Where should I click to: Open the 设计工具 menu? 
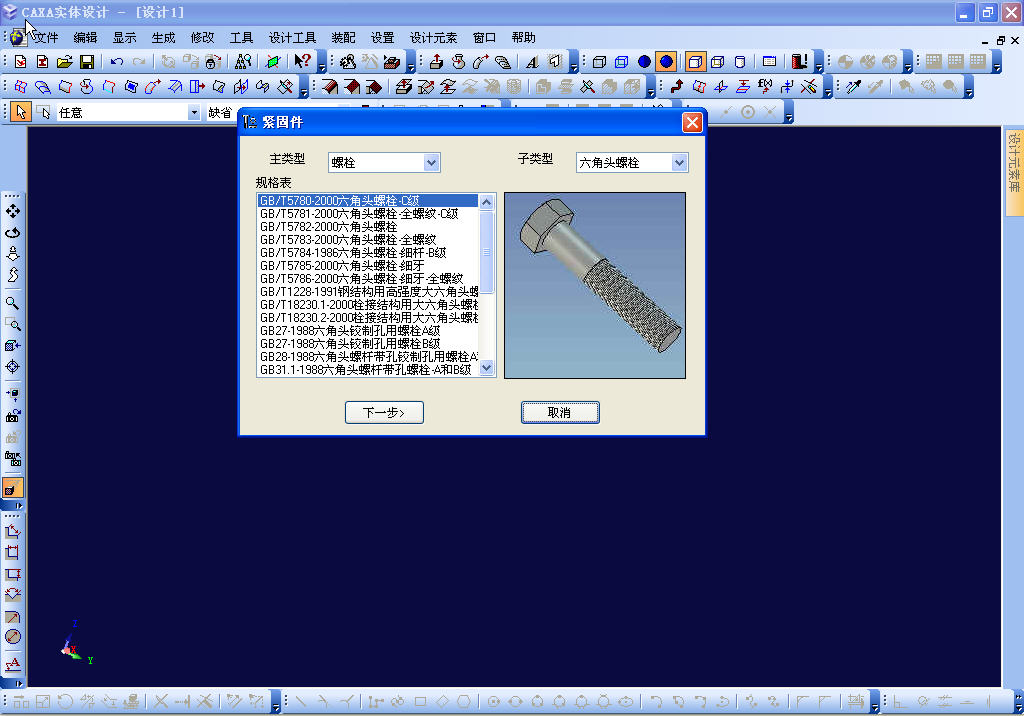(x=293, y=37)
